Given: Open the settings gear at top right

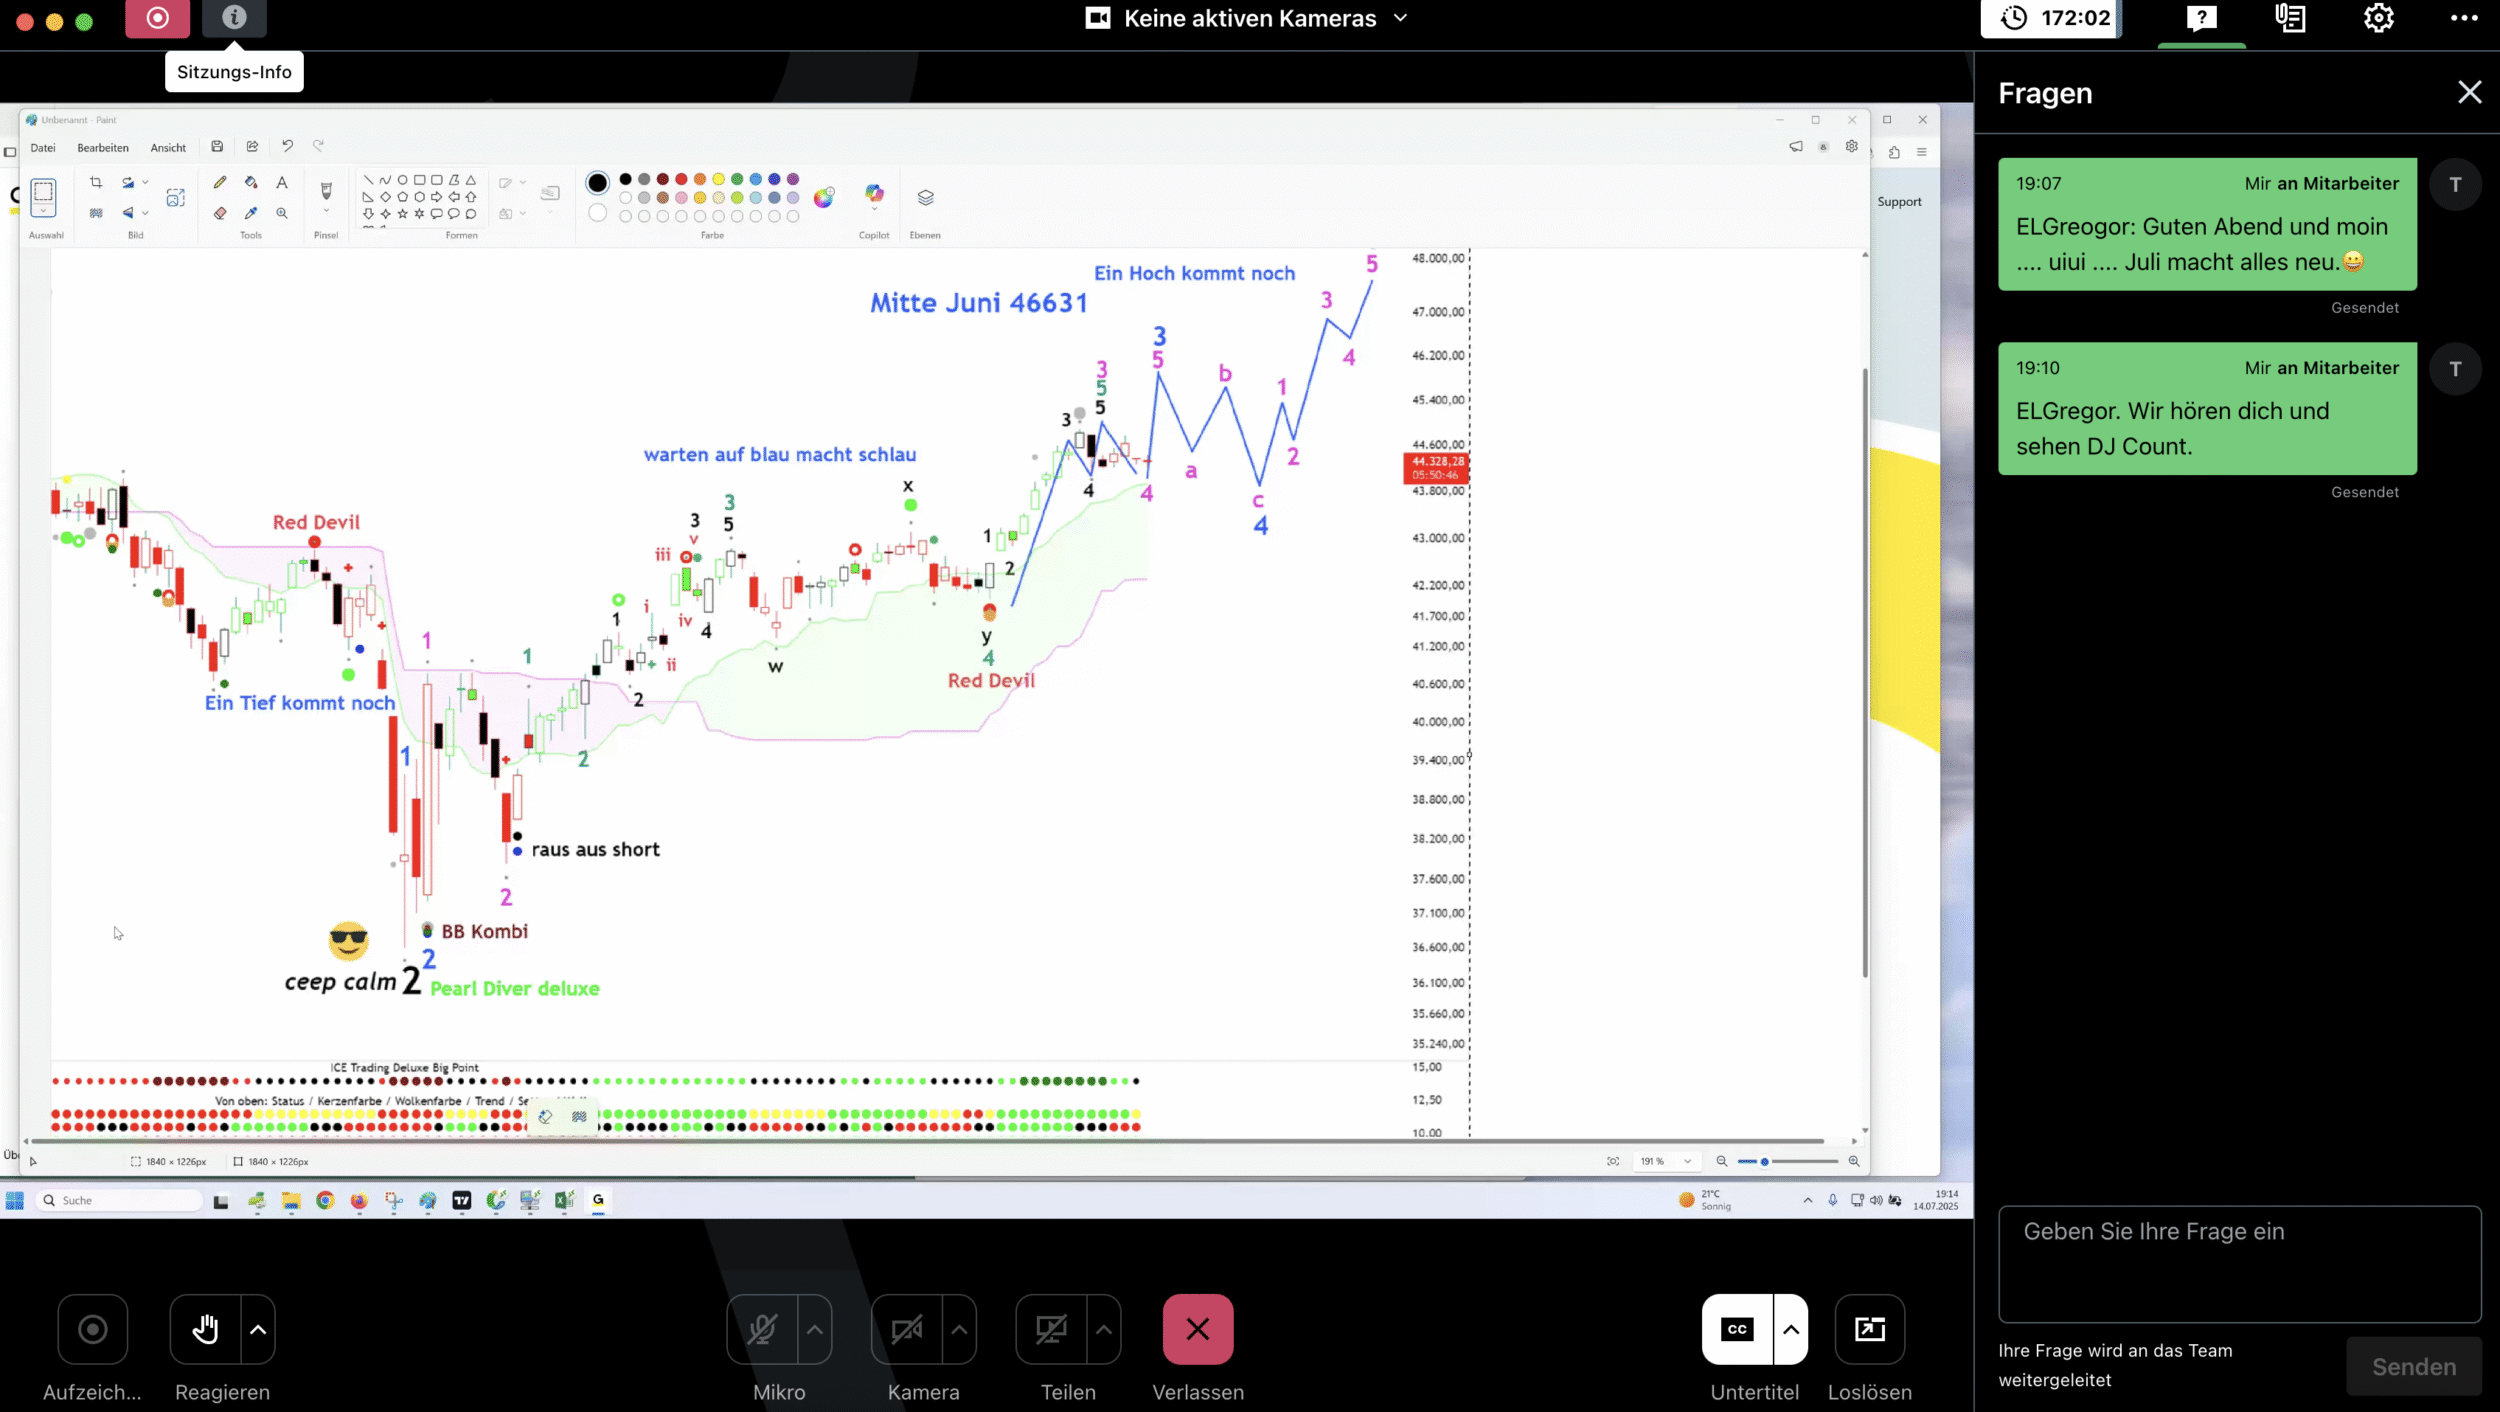Looking at the screenshot, I should click(2378, 18).
